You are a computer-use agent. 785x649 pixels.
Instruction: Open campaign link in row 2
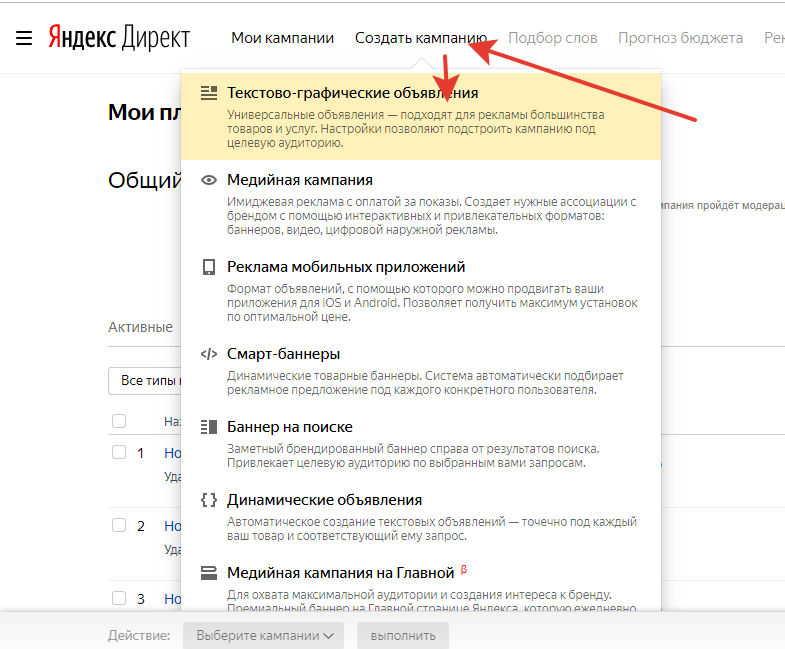point(173,526)
